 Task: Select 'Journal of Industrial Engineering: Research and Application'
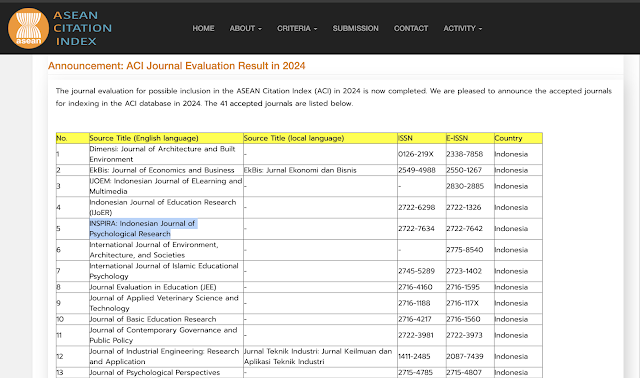164,356
